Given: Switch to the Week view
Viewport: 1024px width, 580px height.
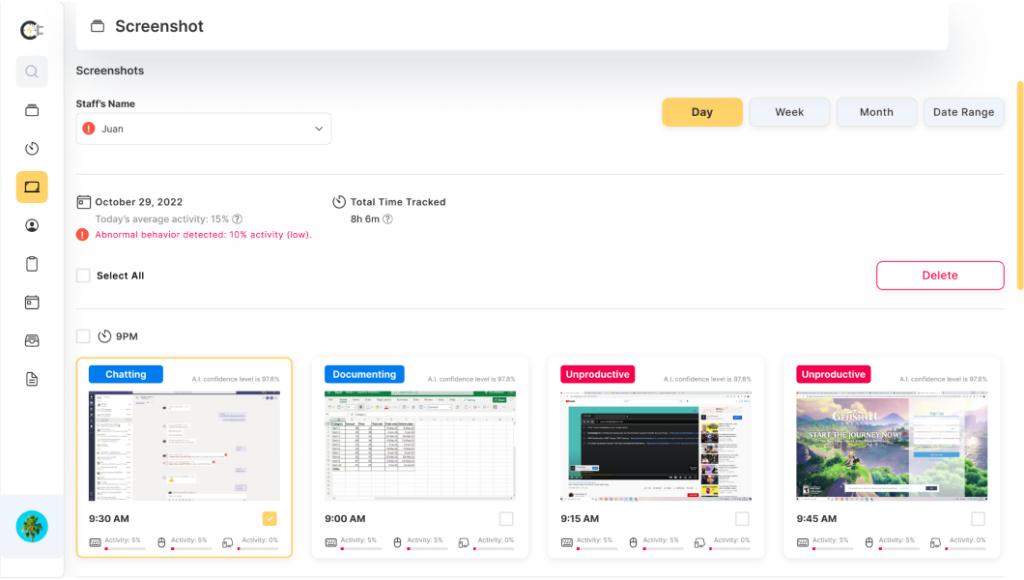Looking at the screenshot, I should [789, 112].
